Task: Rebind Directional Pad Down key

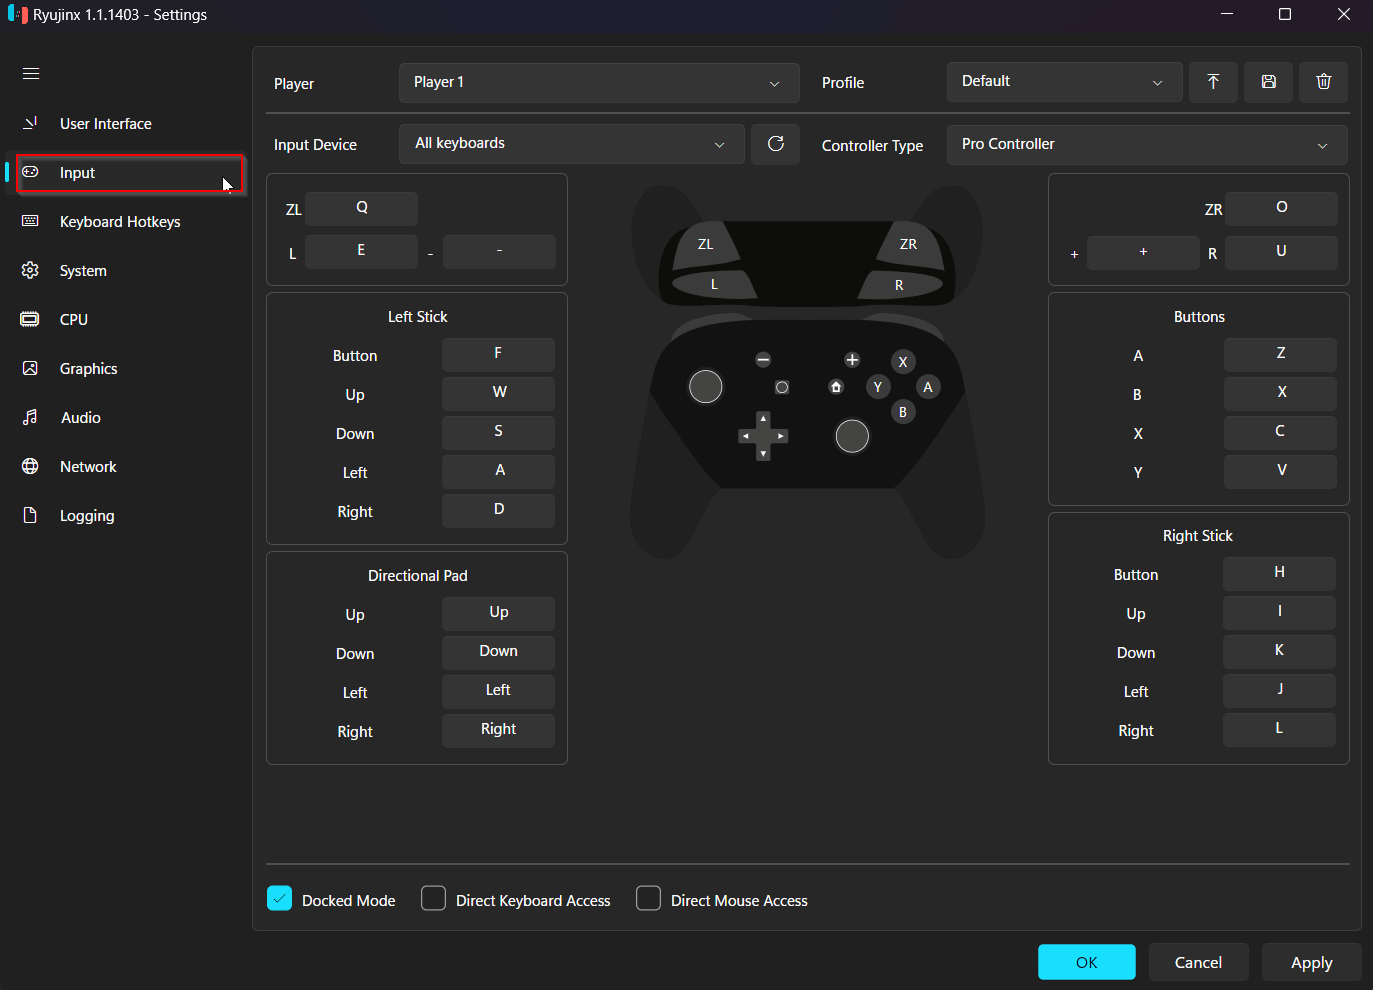Action: (498, 652)
